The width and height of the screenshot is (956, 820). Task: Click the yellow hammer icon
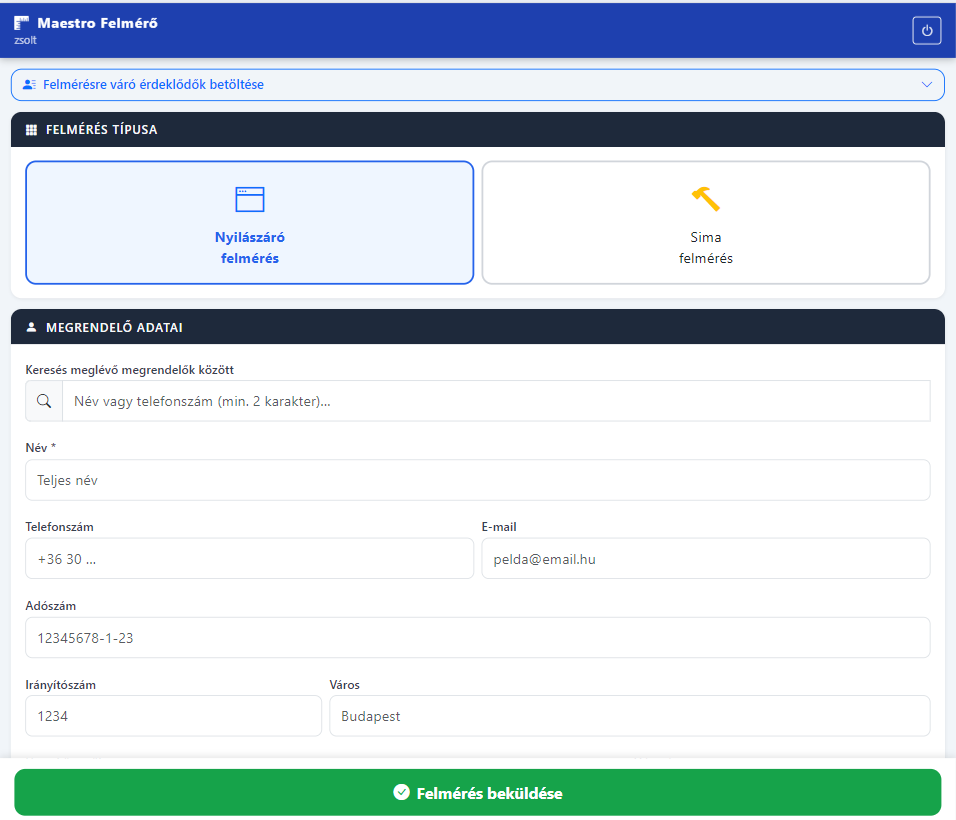[x=705, y=199]
